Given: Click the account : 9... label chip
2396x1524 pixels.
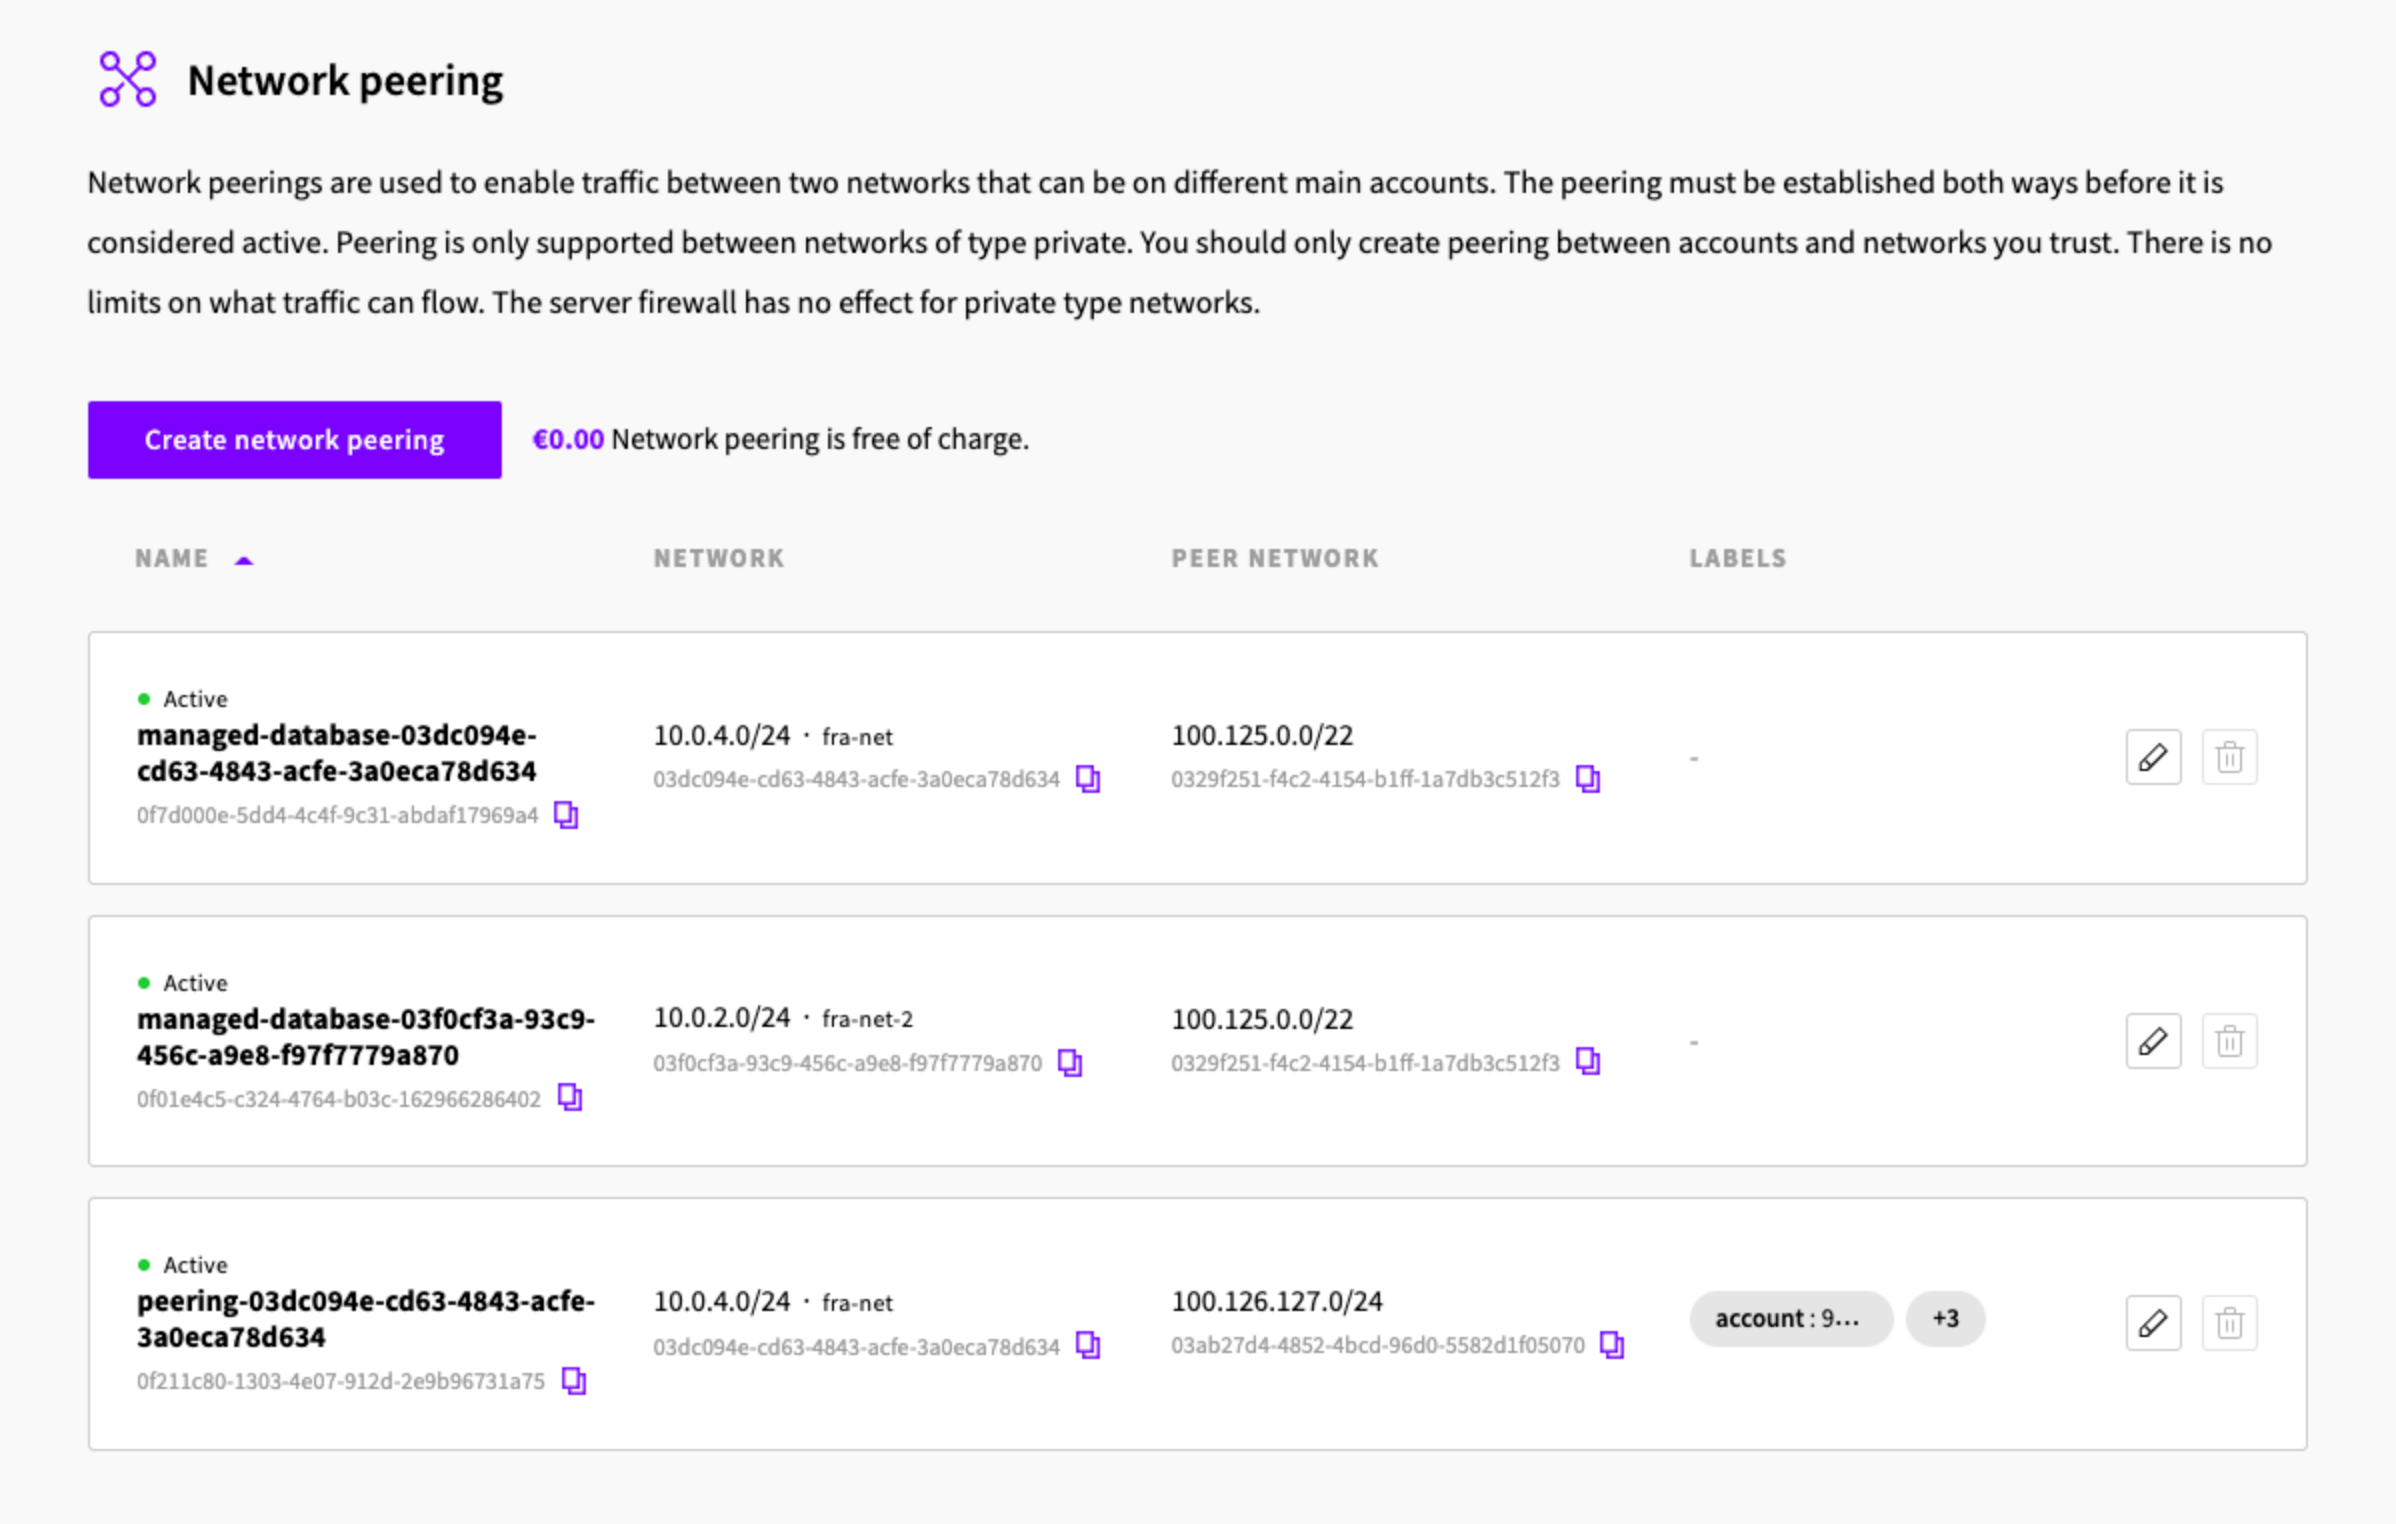Looking at the screenshot, I should (1789, 1319).
